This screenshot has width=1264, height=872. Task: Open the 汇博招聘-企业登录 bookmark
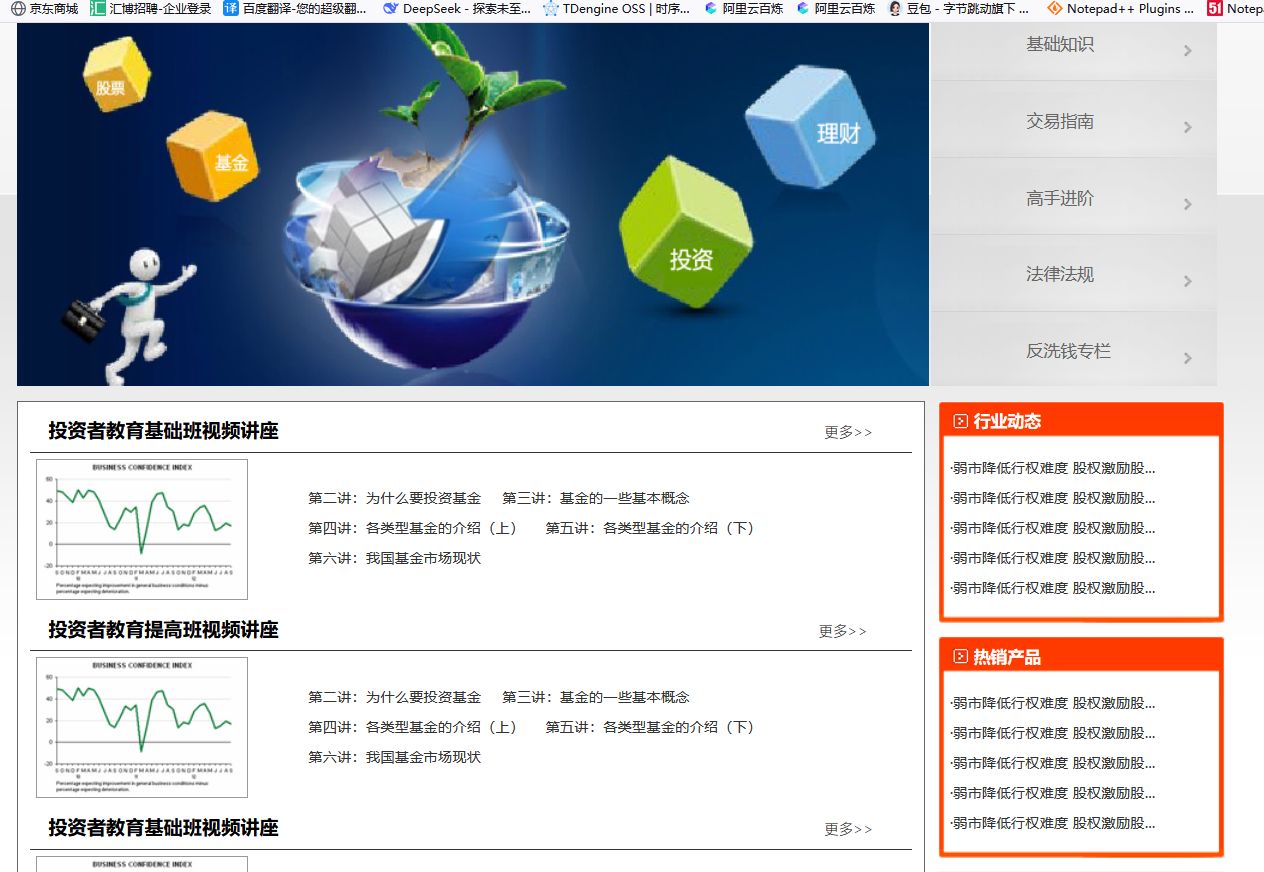(151, 9)
